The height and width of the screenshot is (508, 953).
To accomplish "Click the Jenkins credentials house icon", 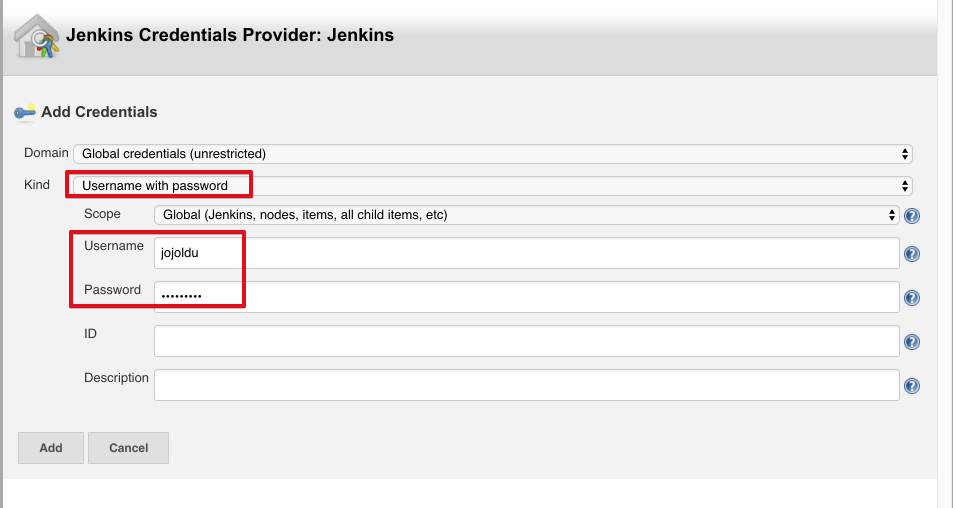I will pos(37,36).
